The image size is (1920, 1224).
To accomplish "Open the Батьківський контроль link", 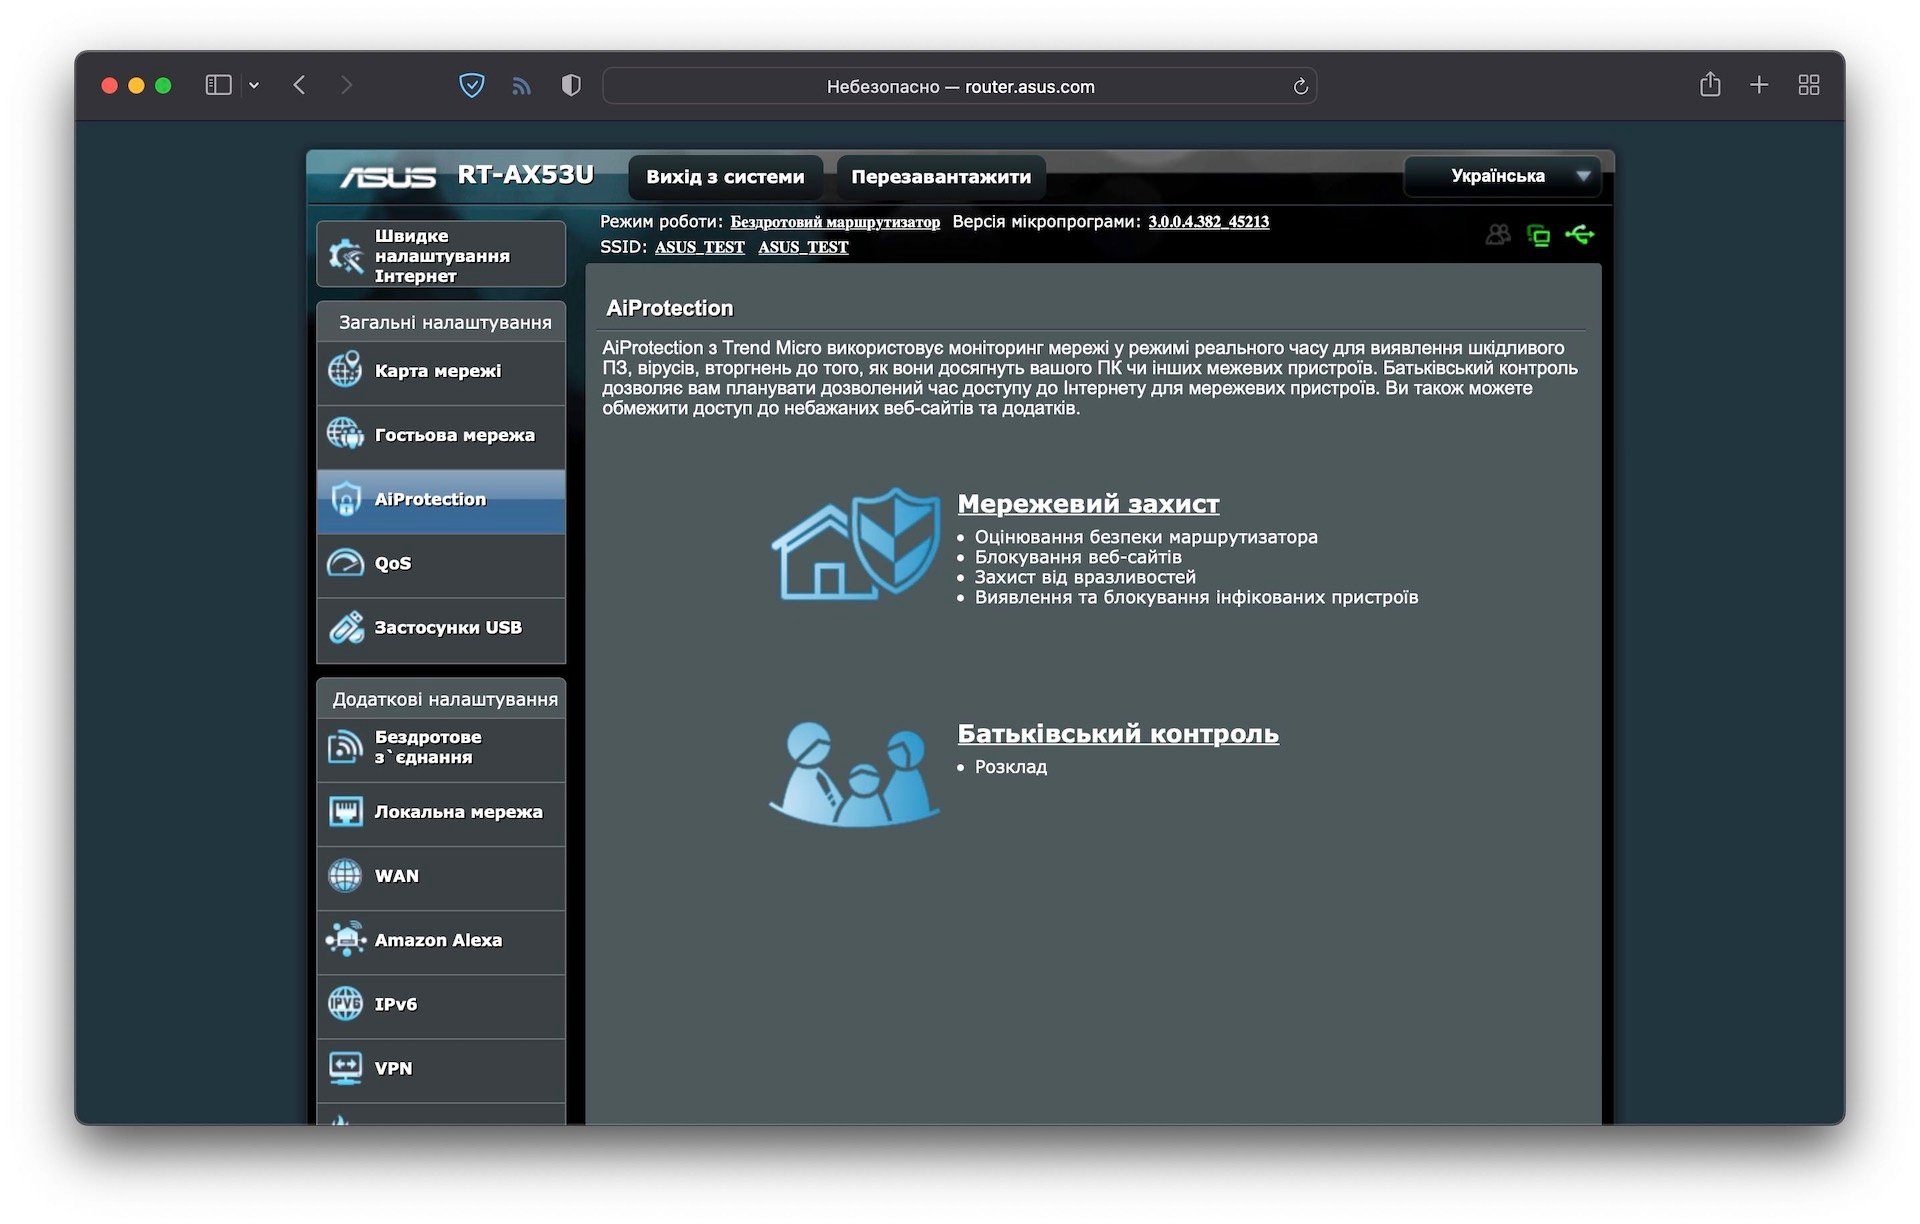I will tap(1118, 734).
